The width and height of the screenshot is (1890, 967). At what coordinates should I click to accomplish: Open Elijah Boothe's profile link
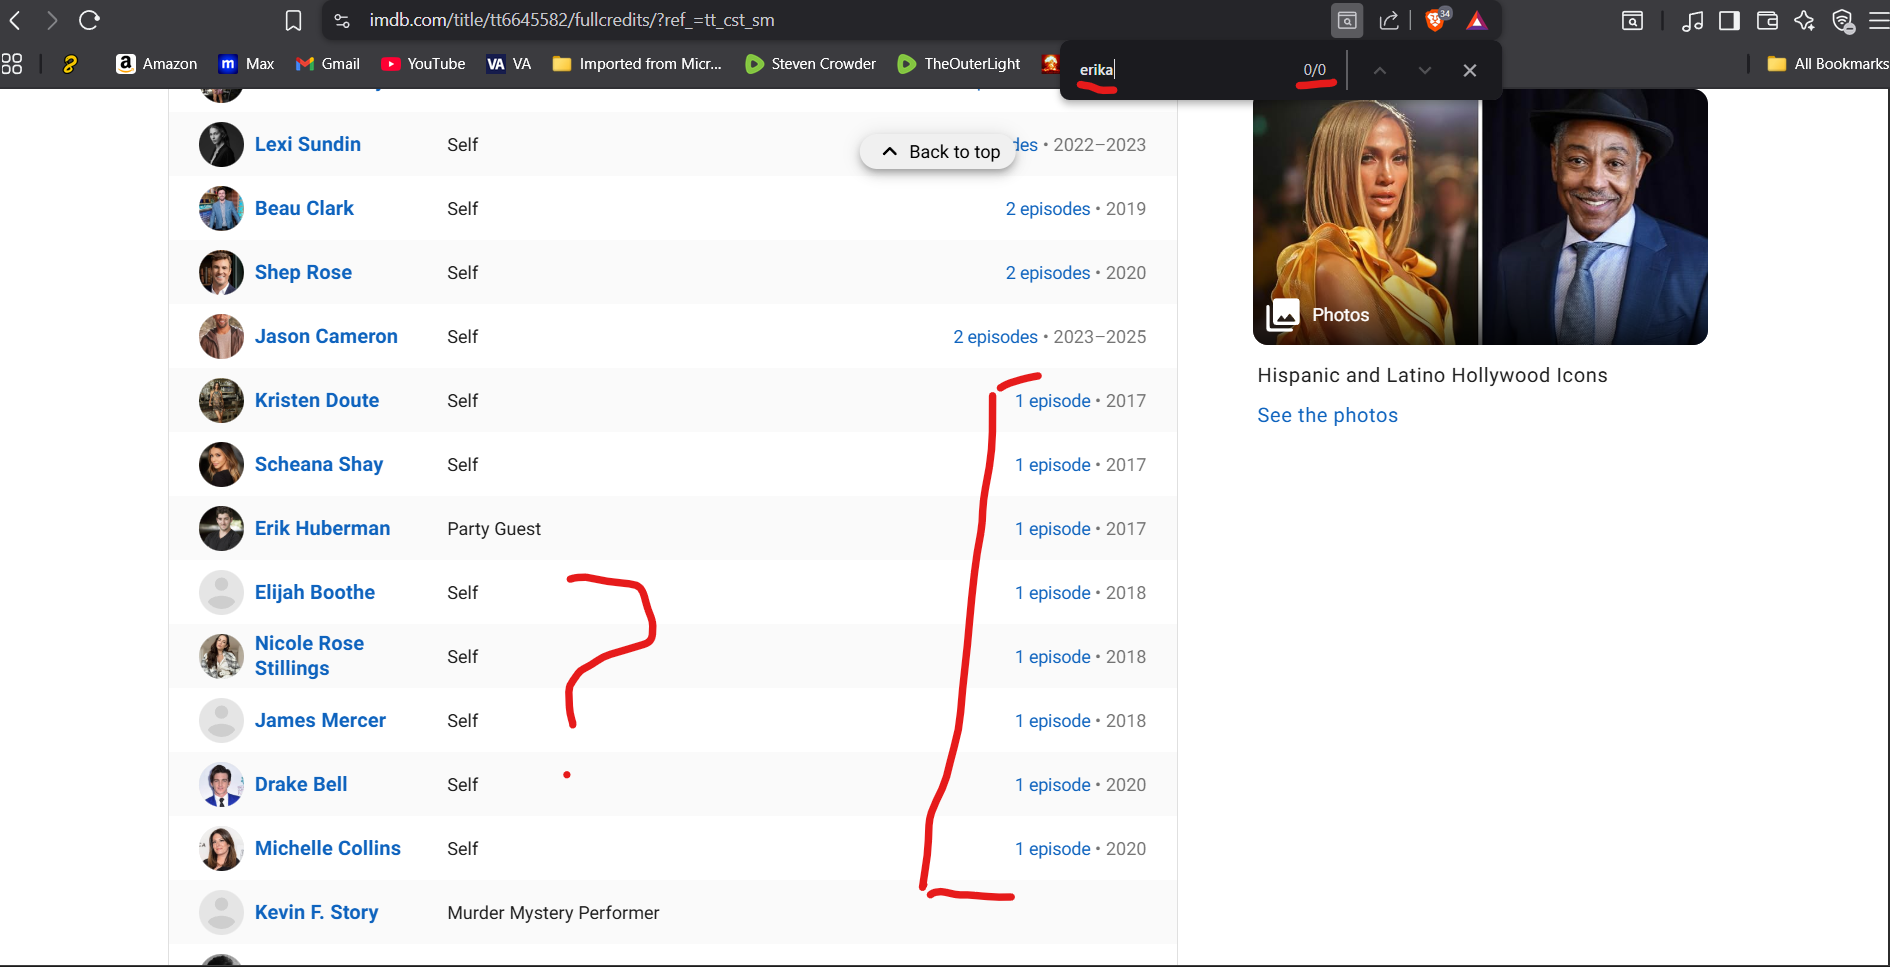coord(315,592)
